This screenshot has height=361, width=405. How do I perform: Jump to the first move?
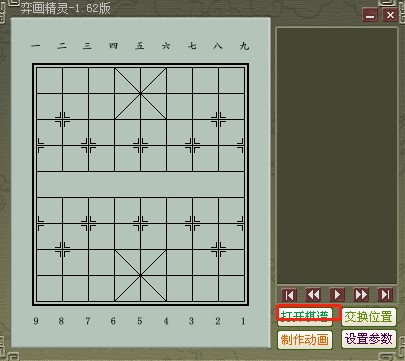pyautogui.click(x=289, y=295)
